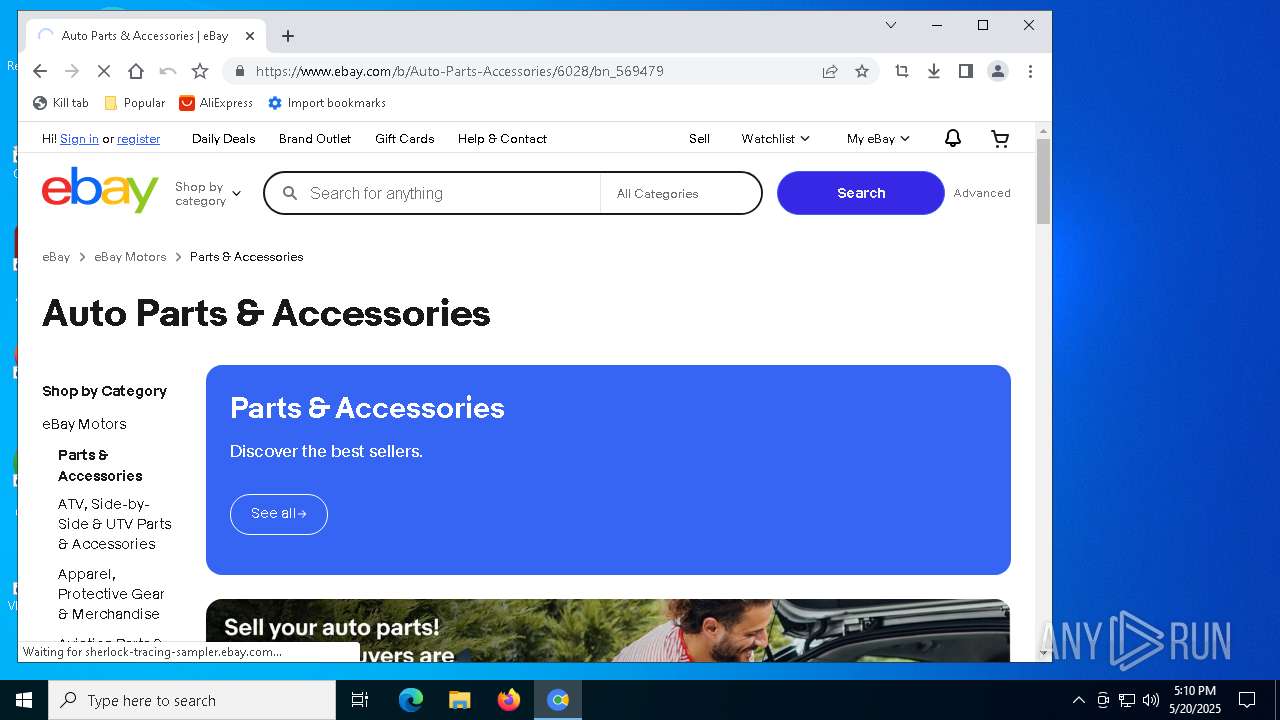Click the Sell link
The width and height of the screenshot is (1280, 720).
699,139
